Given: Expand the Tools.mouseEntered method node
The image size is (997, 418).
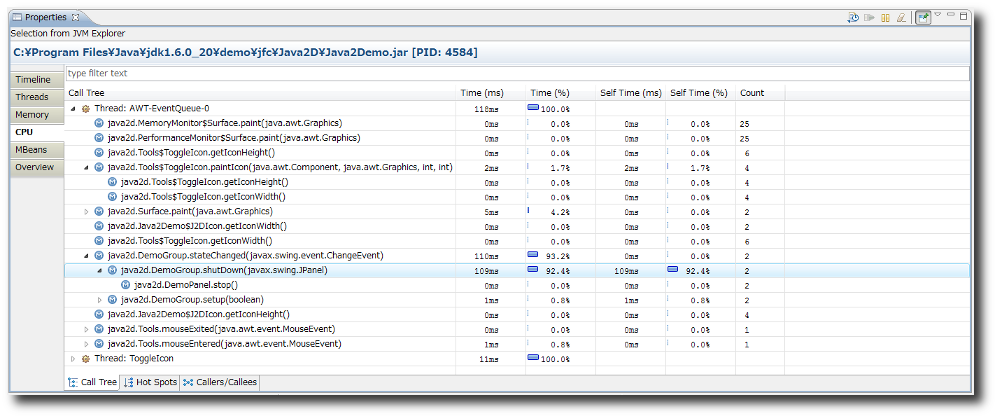Looking at the screenshot, I should tap(86, 344).
